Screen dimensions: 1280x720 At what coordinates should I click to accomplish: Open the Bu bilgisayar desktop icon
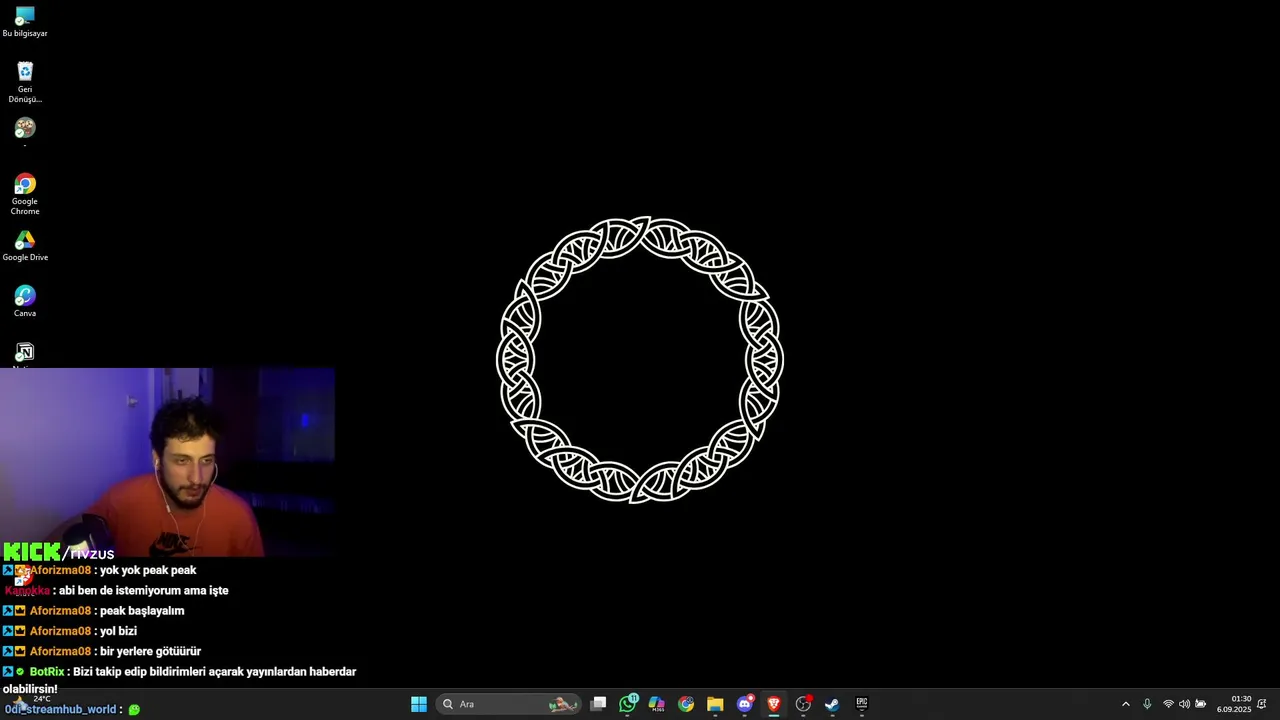(25, 22)
